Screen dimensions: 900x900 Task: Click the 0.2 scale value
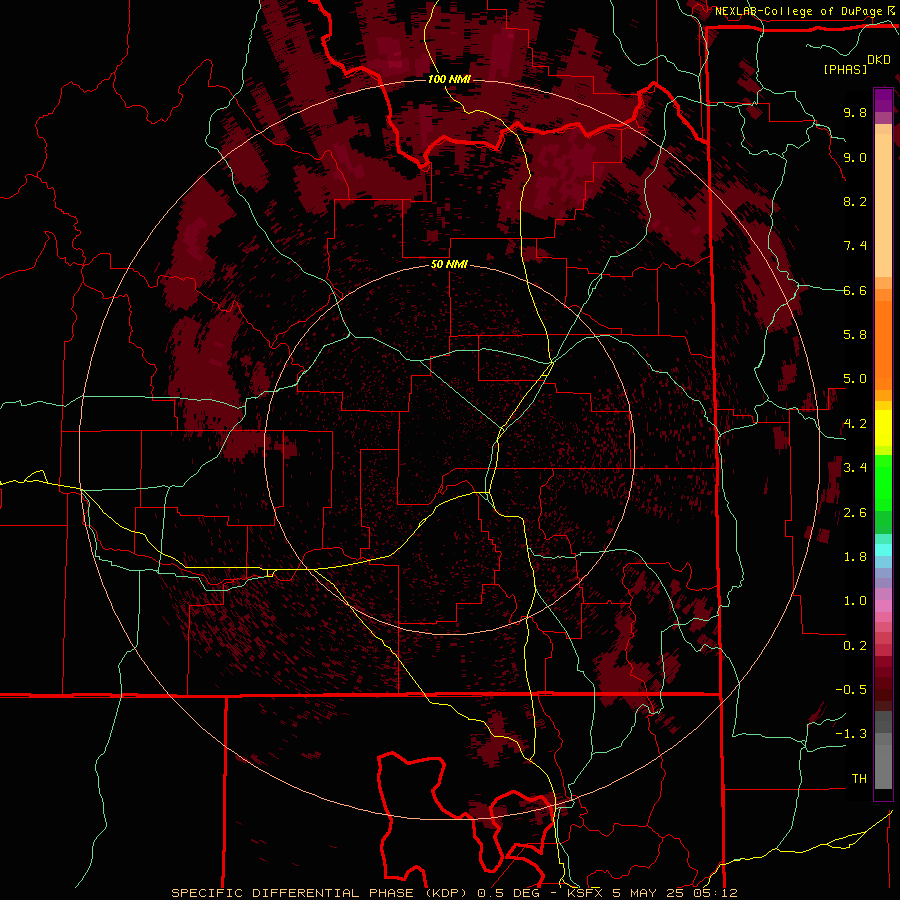tap(855, 646)
